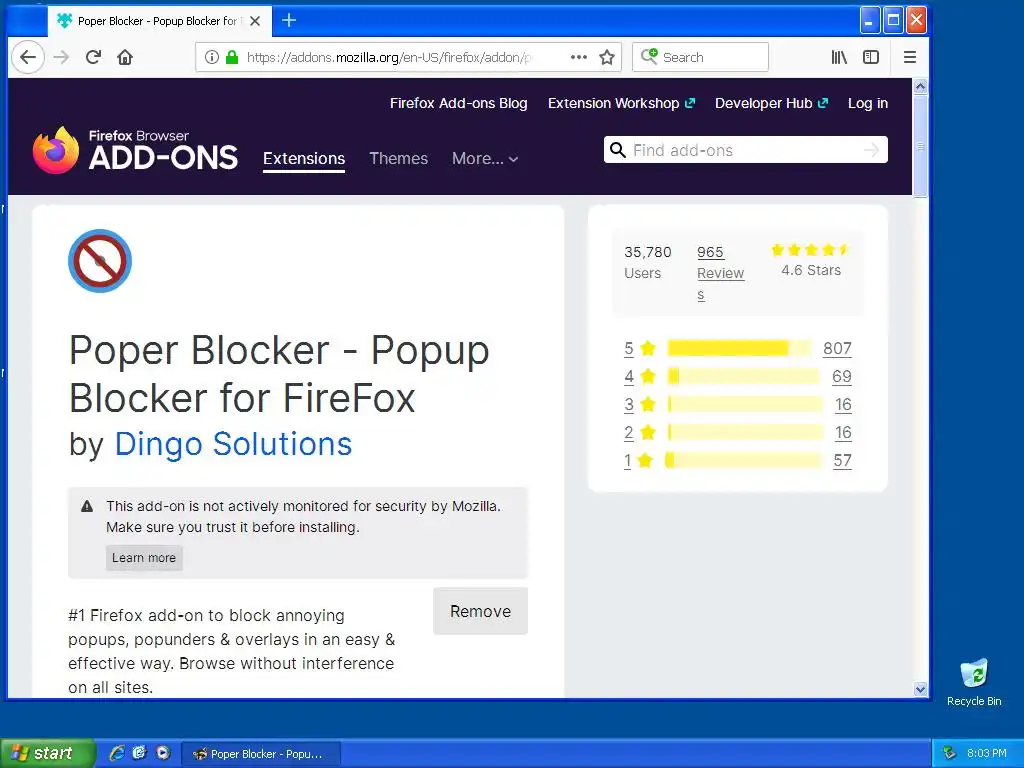Reload the current page
1024x768 pixels.
pyautogui.click(x=93, y=57)
